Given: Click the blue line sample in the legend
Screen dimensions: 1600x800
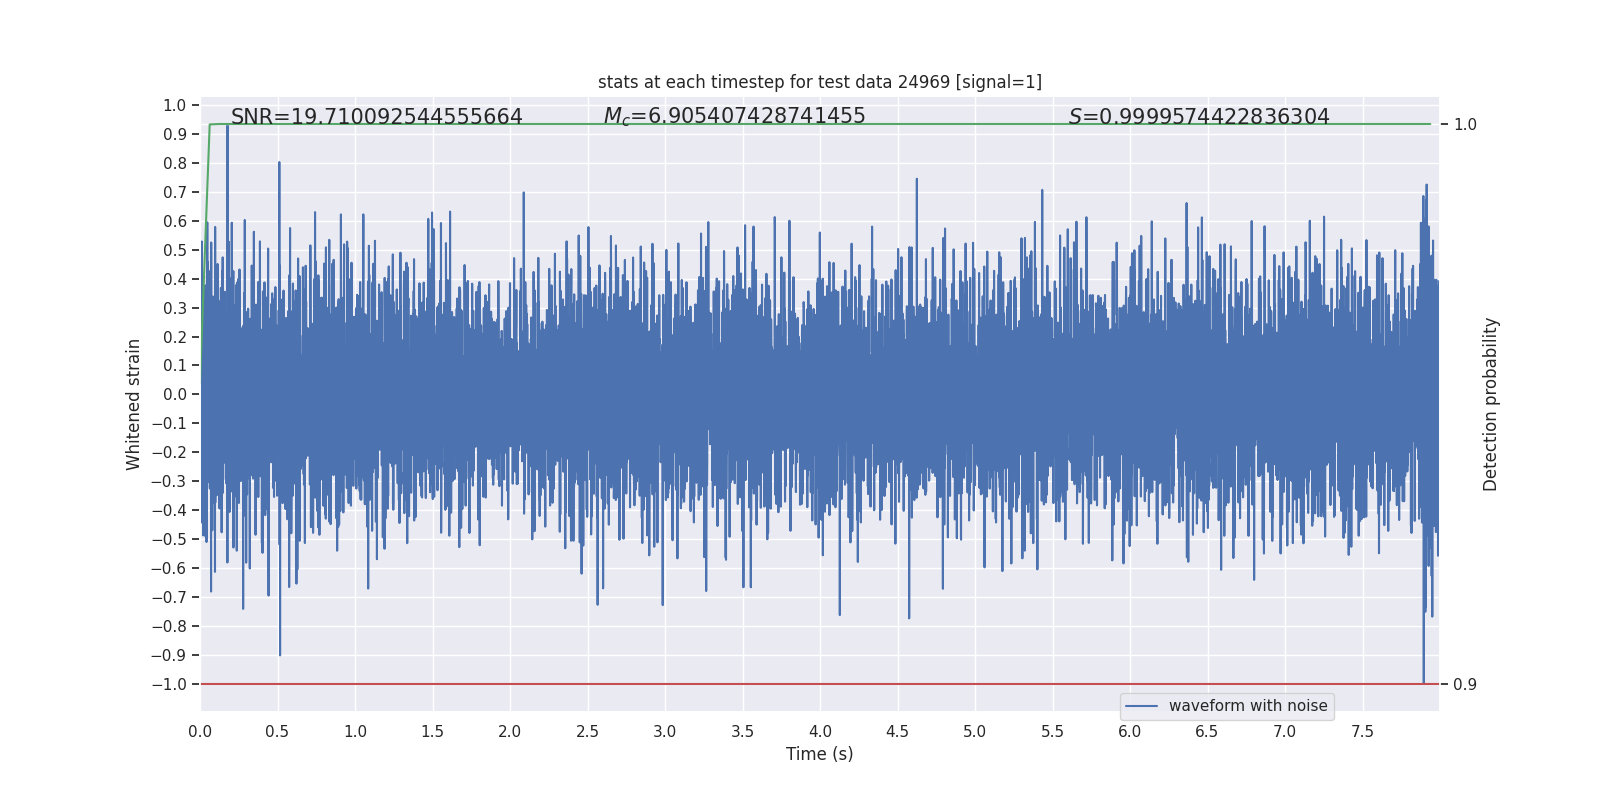Looking at the screenshot, I should click(1141, 706).
